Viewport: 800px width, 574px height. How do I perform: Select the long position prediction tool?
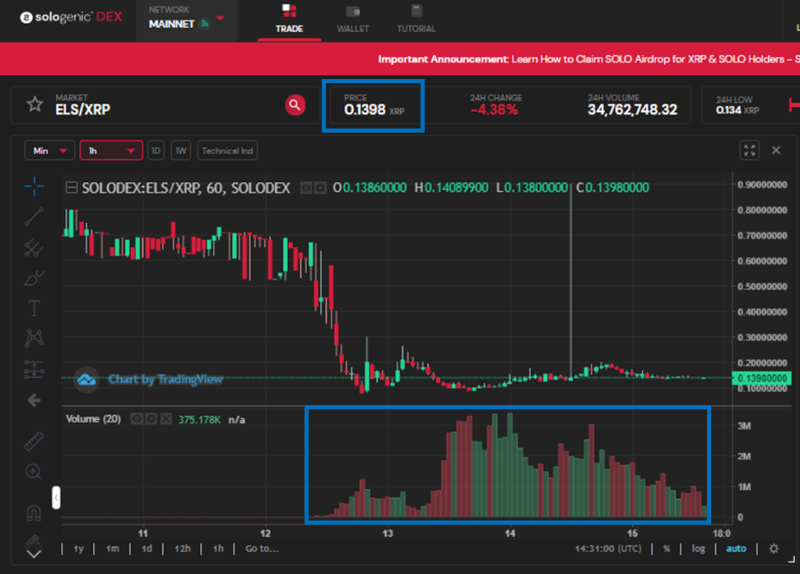coord(34,369)
